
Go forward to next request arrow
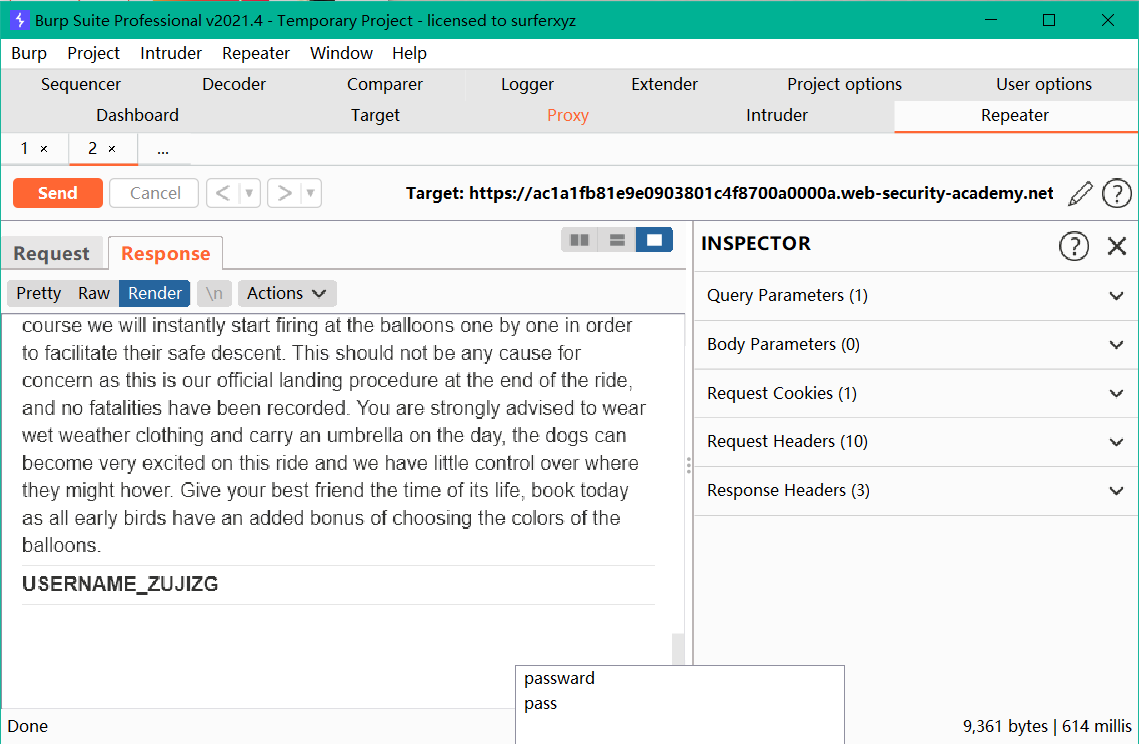tap(285, 193)
